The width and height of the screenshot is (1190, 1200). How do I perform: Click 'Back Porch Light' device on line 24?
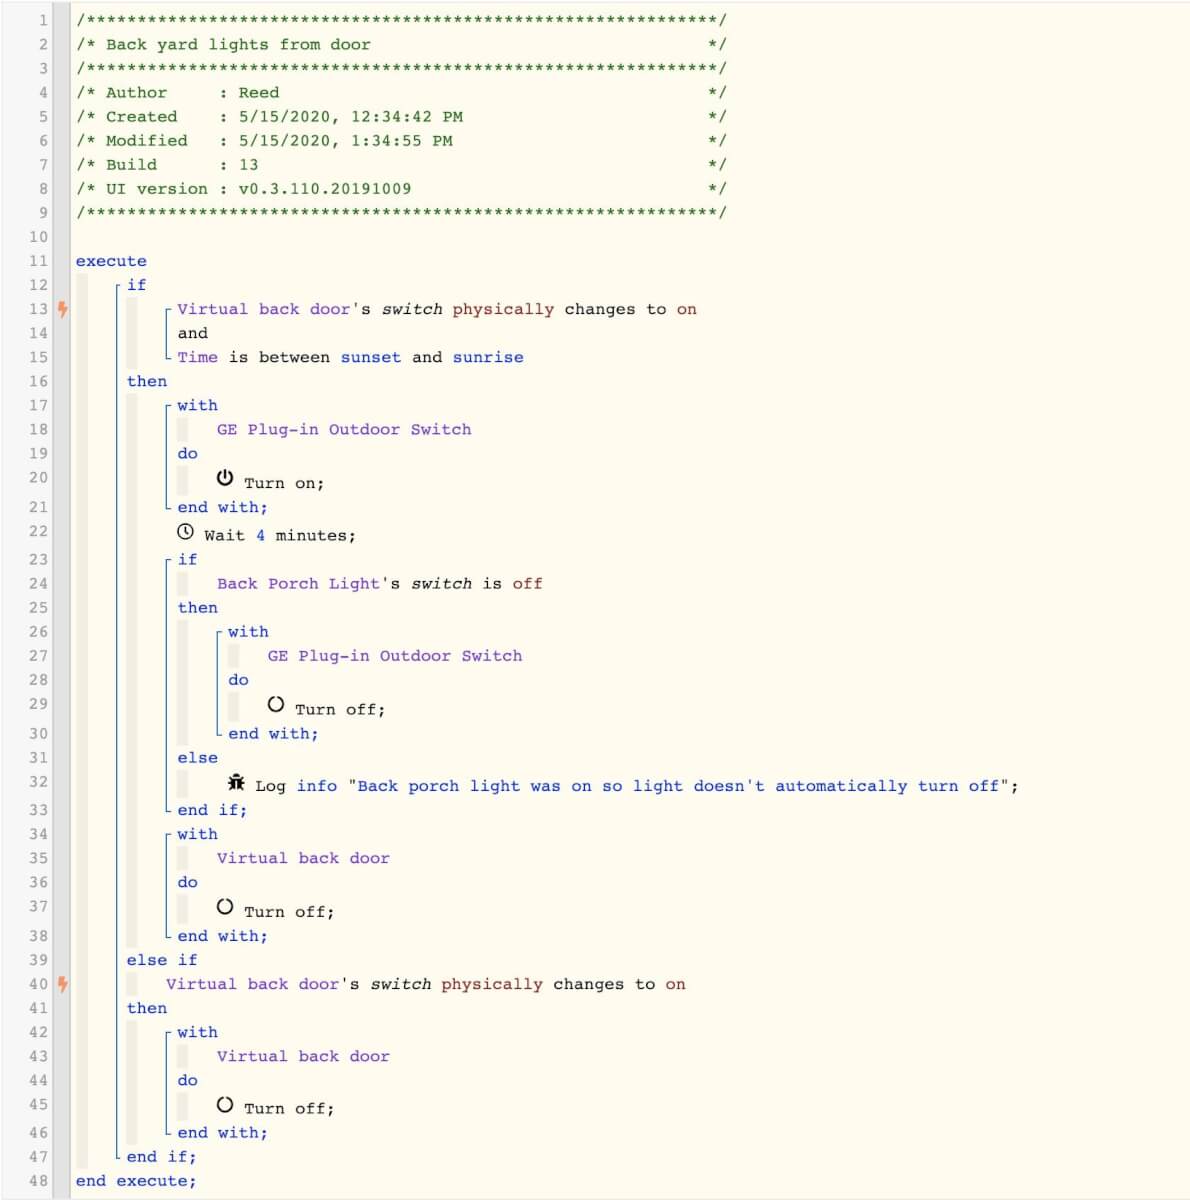pyautogui.click(x=298, y=584)
